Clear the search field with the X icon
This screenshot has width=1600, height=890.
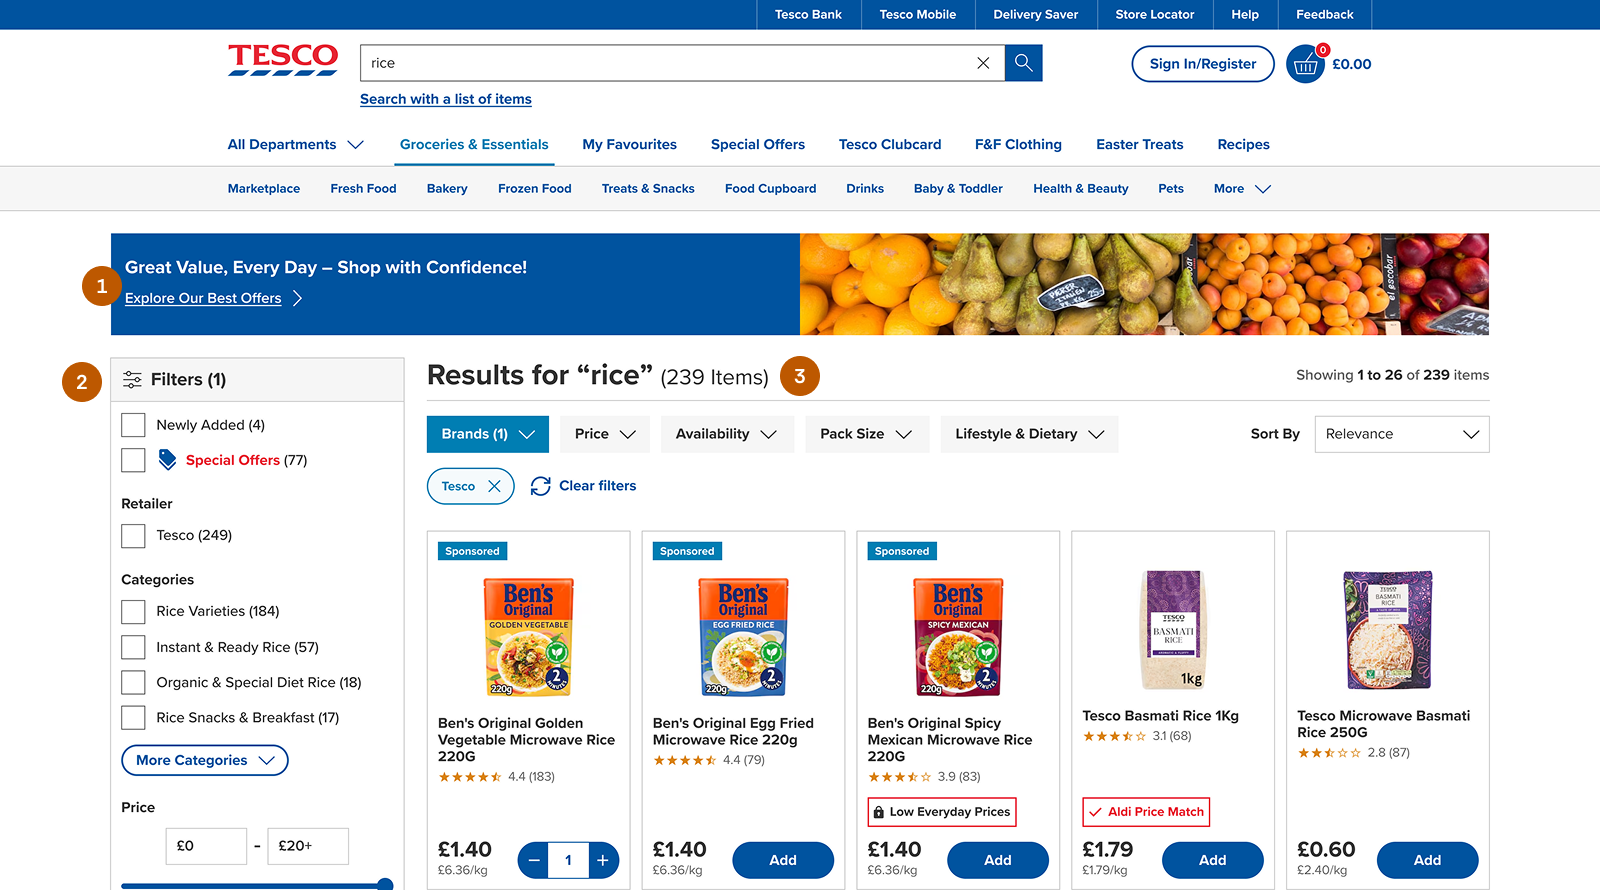pyautogui.click(x=982, y=62)
